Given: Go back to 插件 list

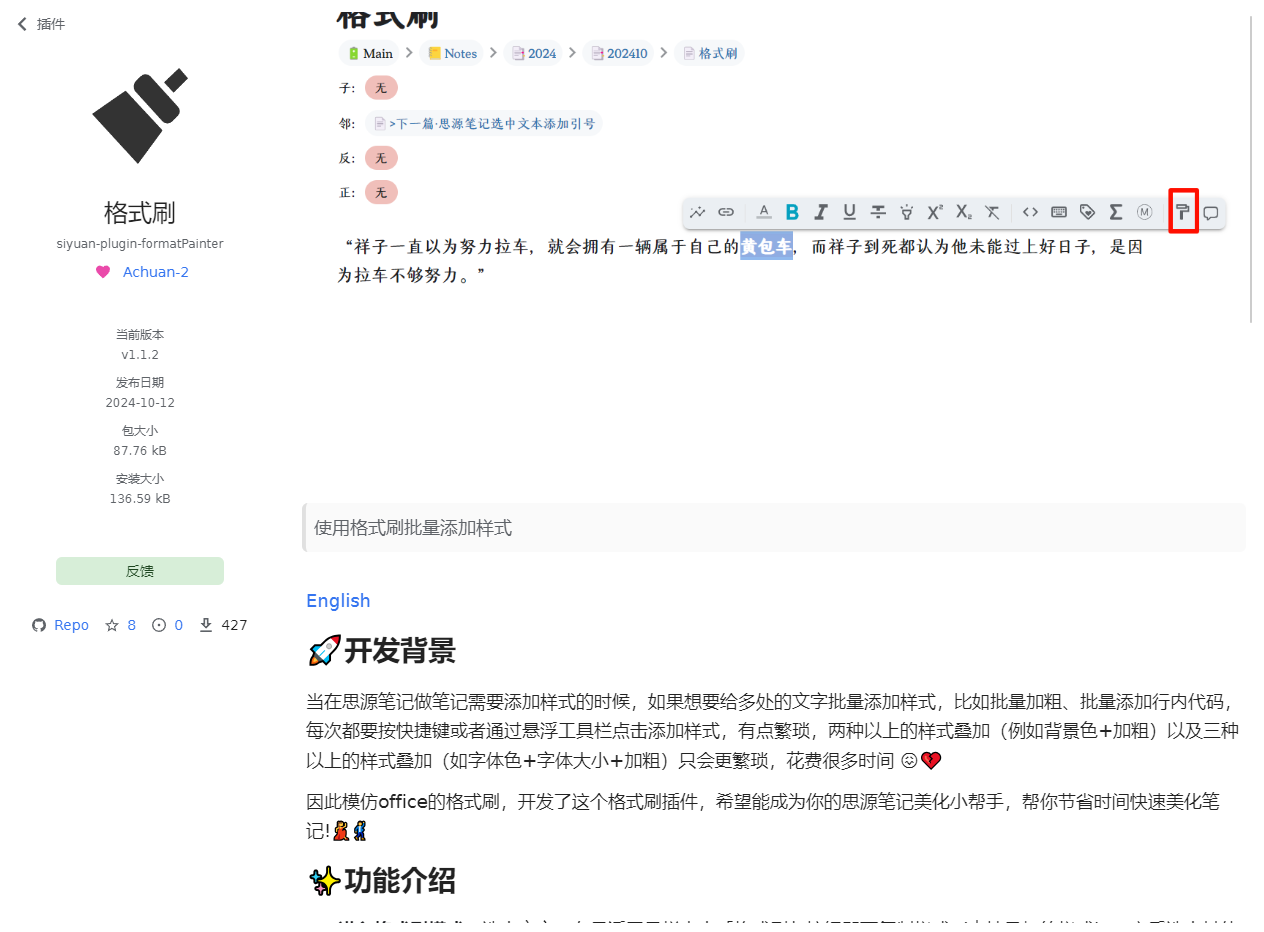Looking at the screenshot, I should click(41, 24).
